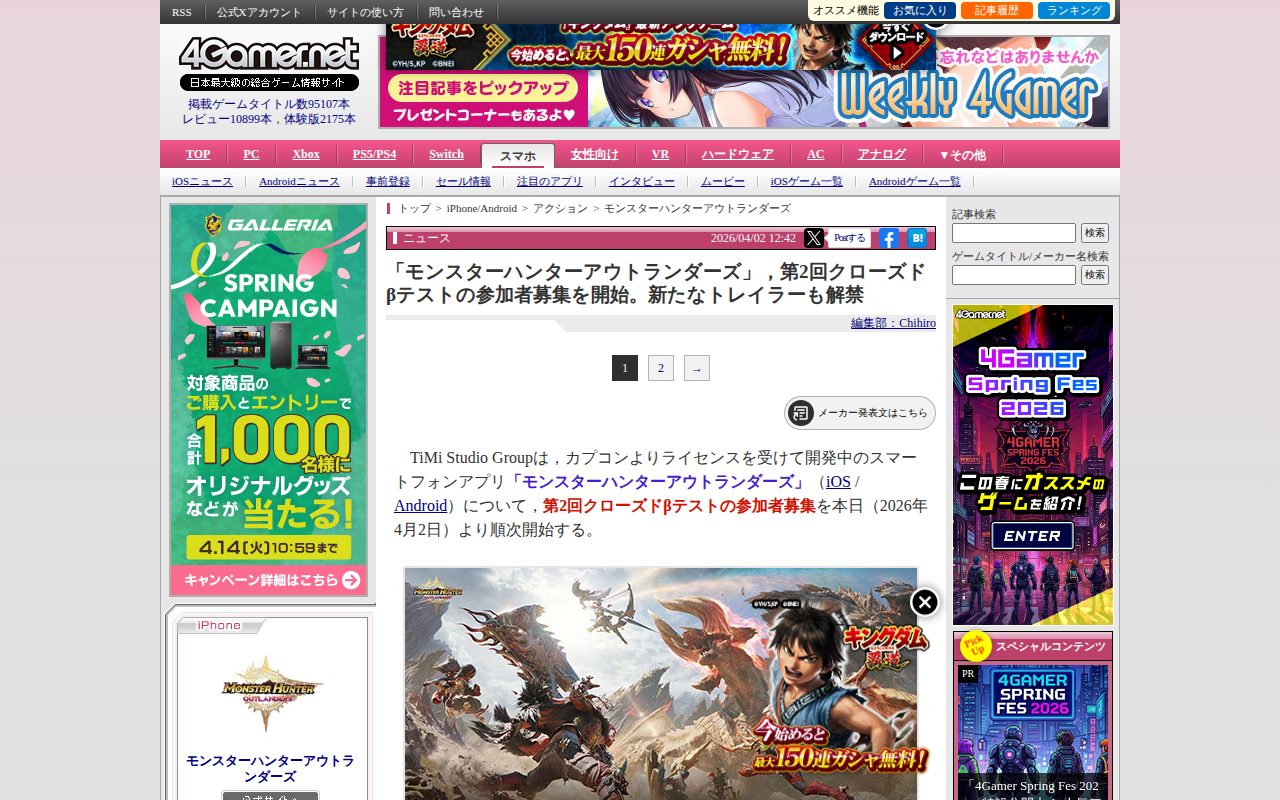Open the VR navigation tab
The width and height of the screenshot is (1280, 800).
(660, 154)
